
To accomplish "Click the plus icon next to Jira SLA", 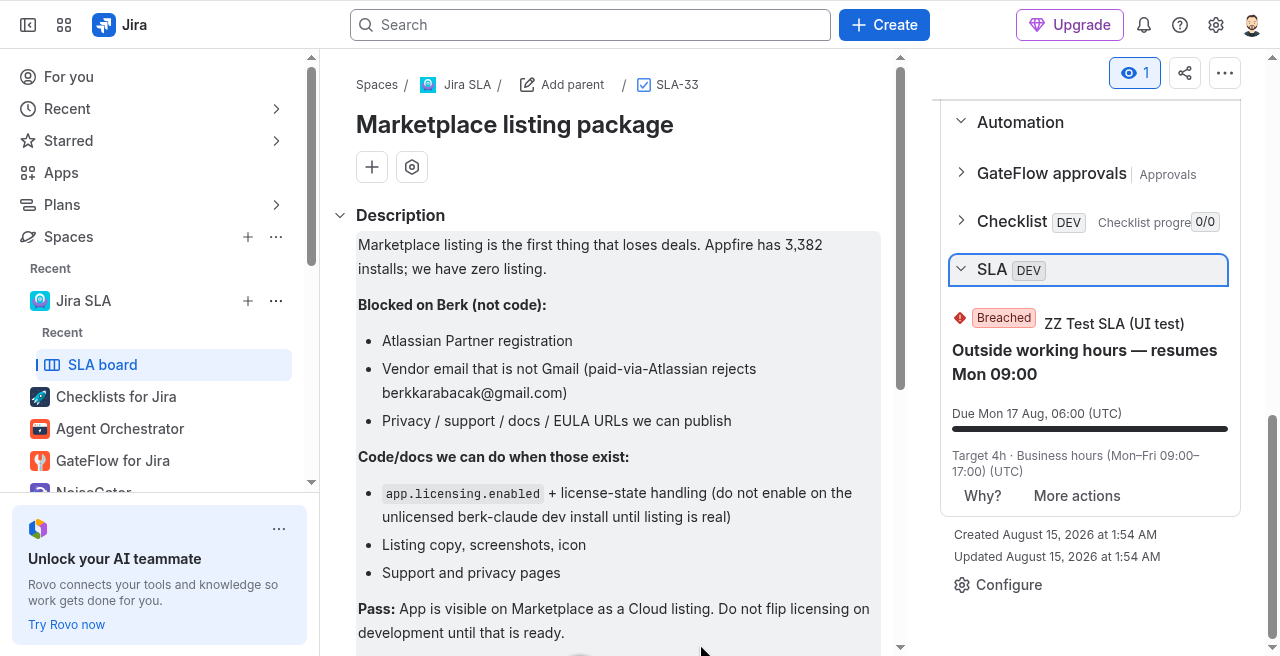I will (x=248, y=301).
